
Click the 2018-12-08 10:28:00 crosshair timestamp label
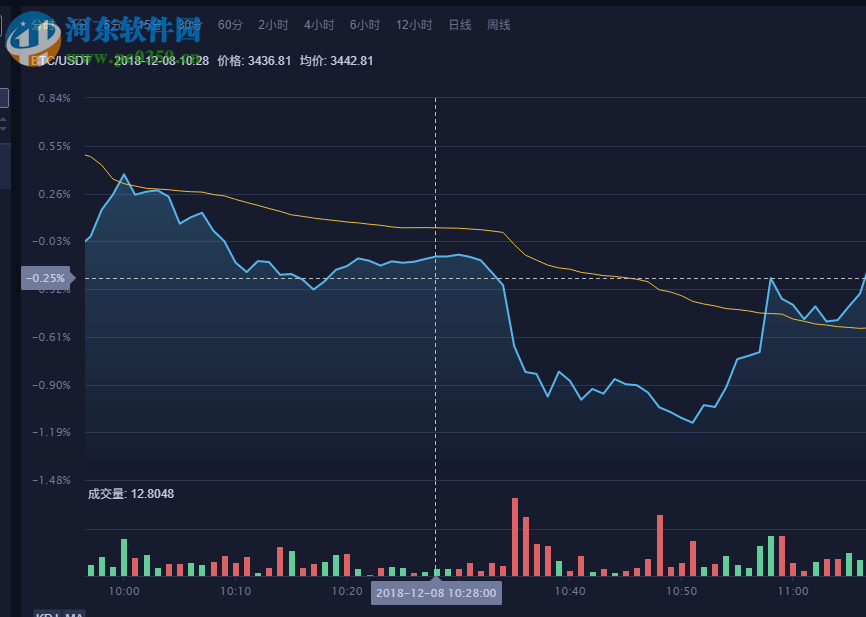click(435, 593)
